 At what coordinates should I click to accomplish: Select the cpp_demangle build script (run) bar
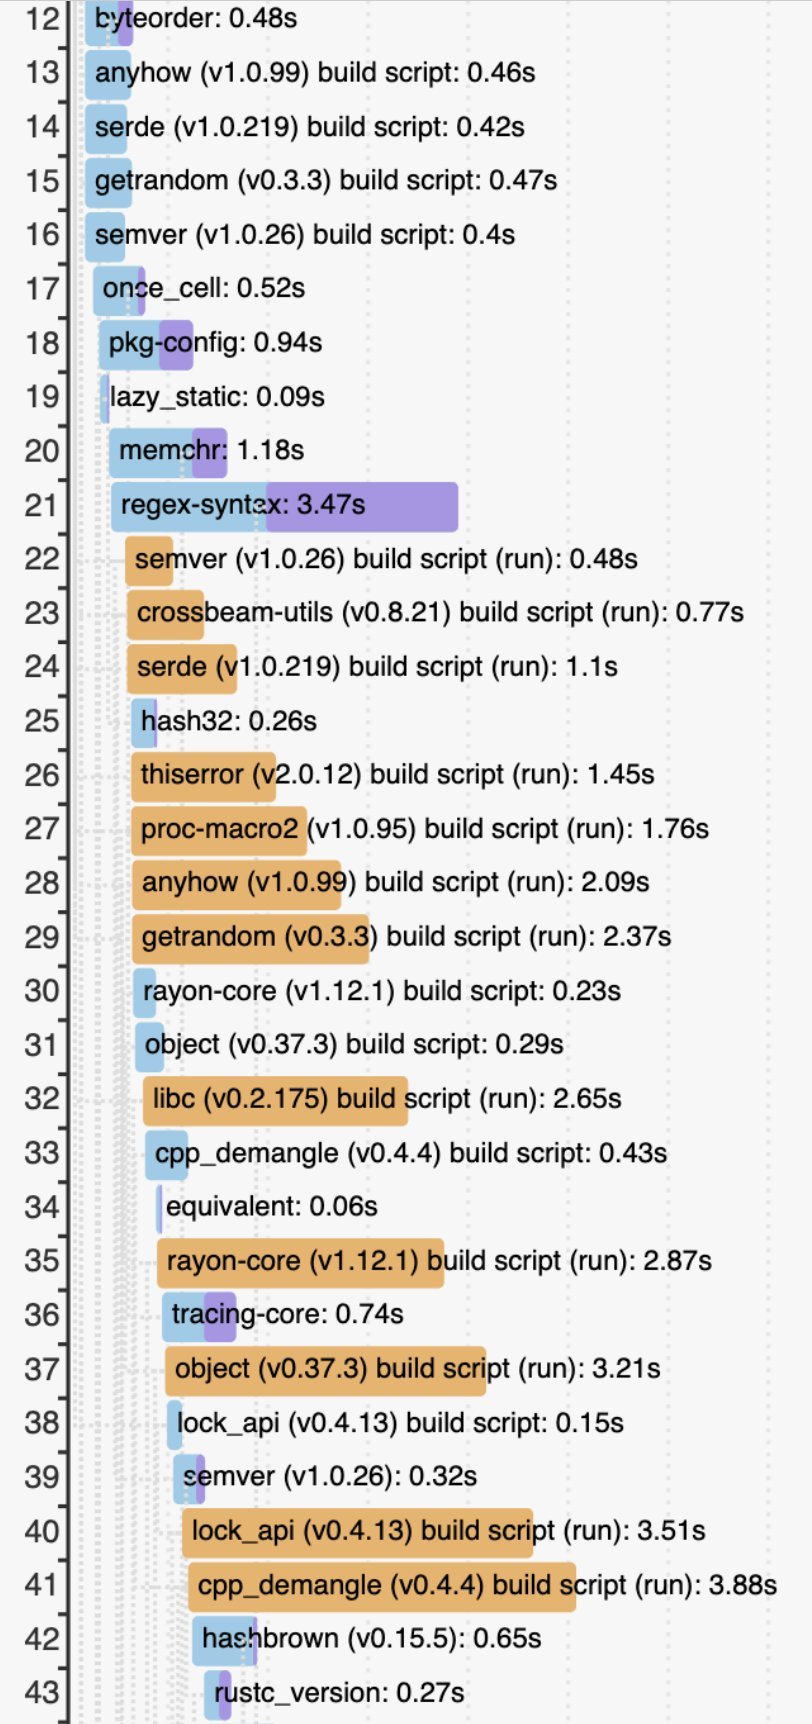coord(381,1586)
